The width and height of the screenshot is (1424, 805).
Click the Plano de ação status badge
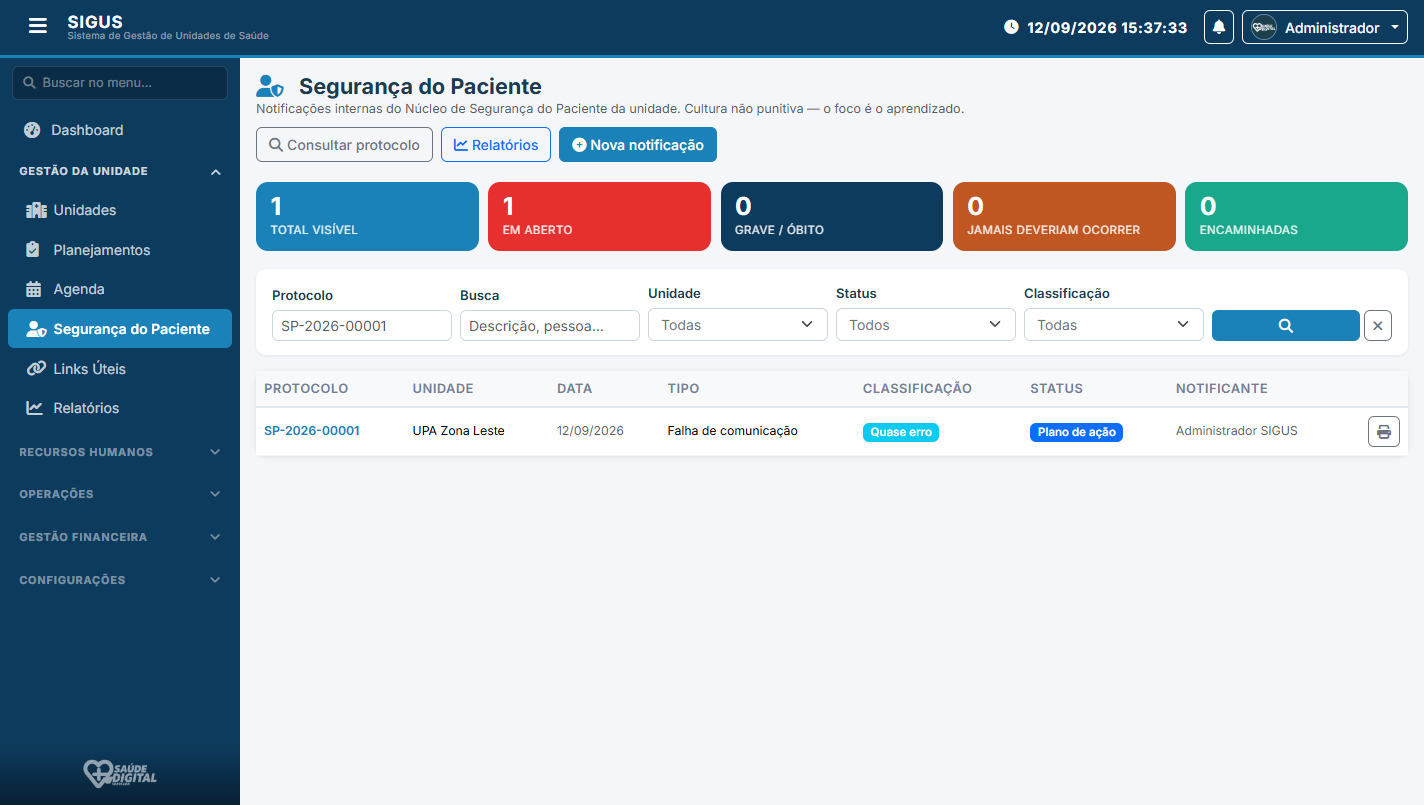click(x=1076, y=432)
